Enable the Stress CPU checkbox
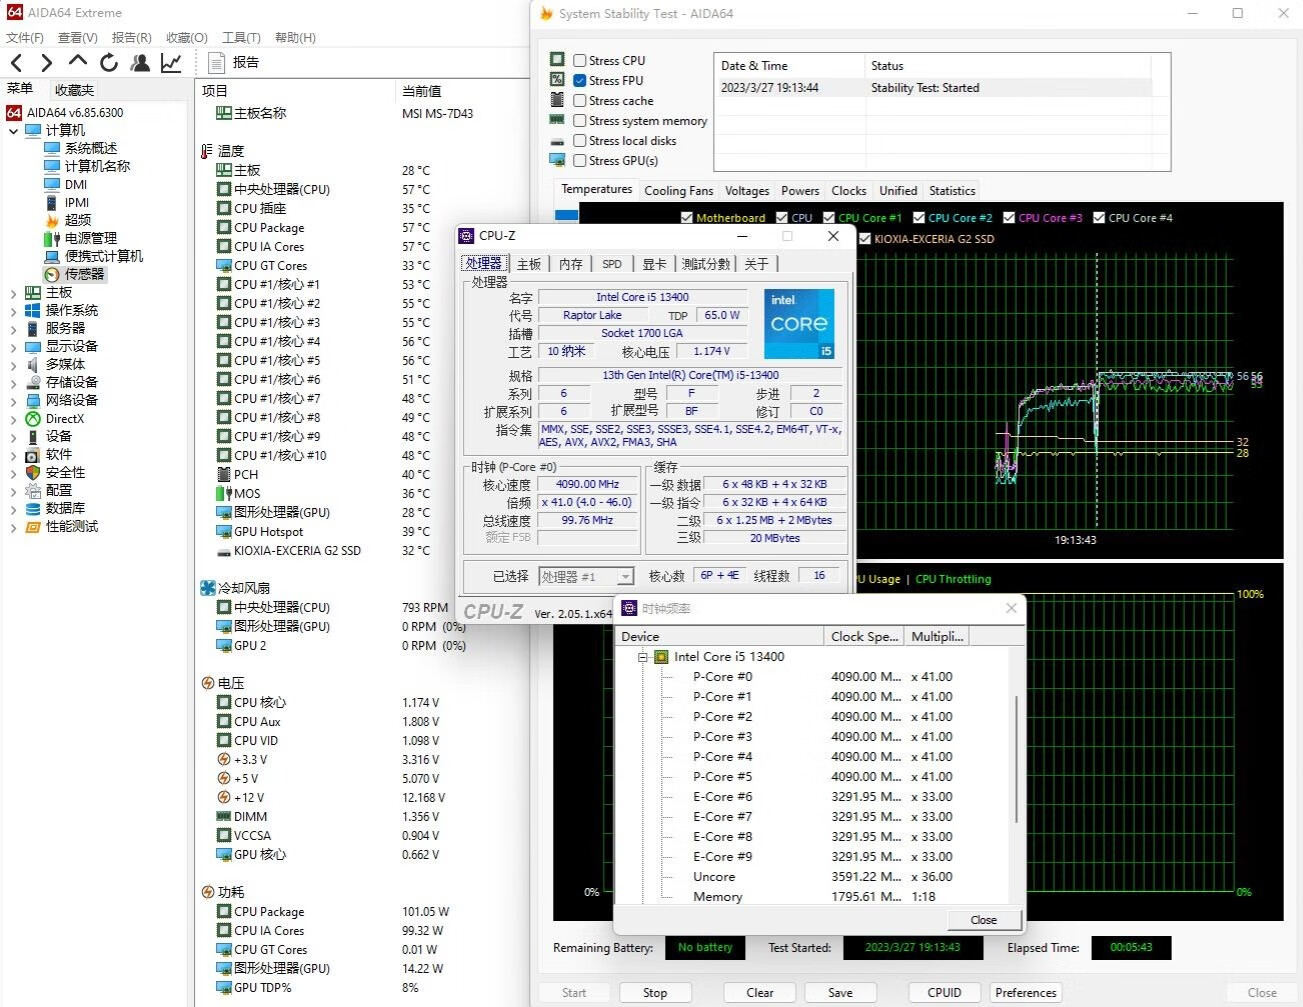Viewport: 1303px width, 1007px height. [x=580, y=61]
